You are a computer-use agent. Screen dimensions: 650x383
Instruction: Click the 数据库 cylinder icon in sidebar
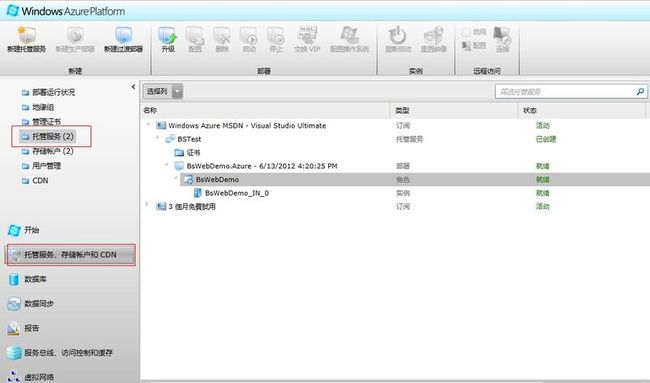coord(14,279)
